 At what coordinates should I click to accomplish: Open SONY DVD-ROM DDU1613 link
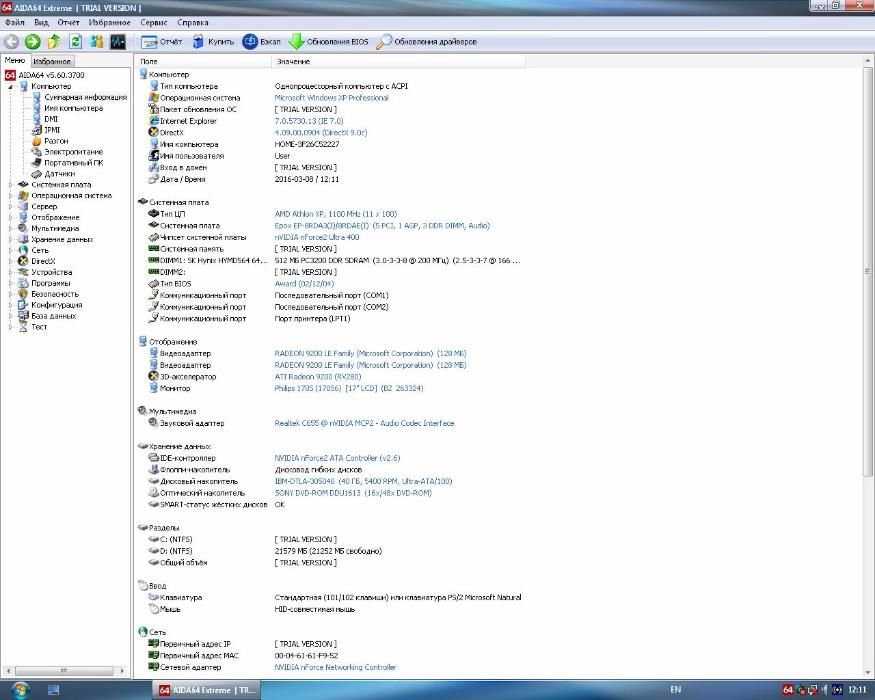[x=353, y=493]
